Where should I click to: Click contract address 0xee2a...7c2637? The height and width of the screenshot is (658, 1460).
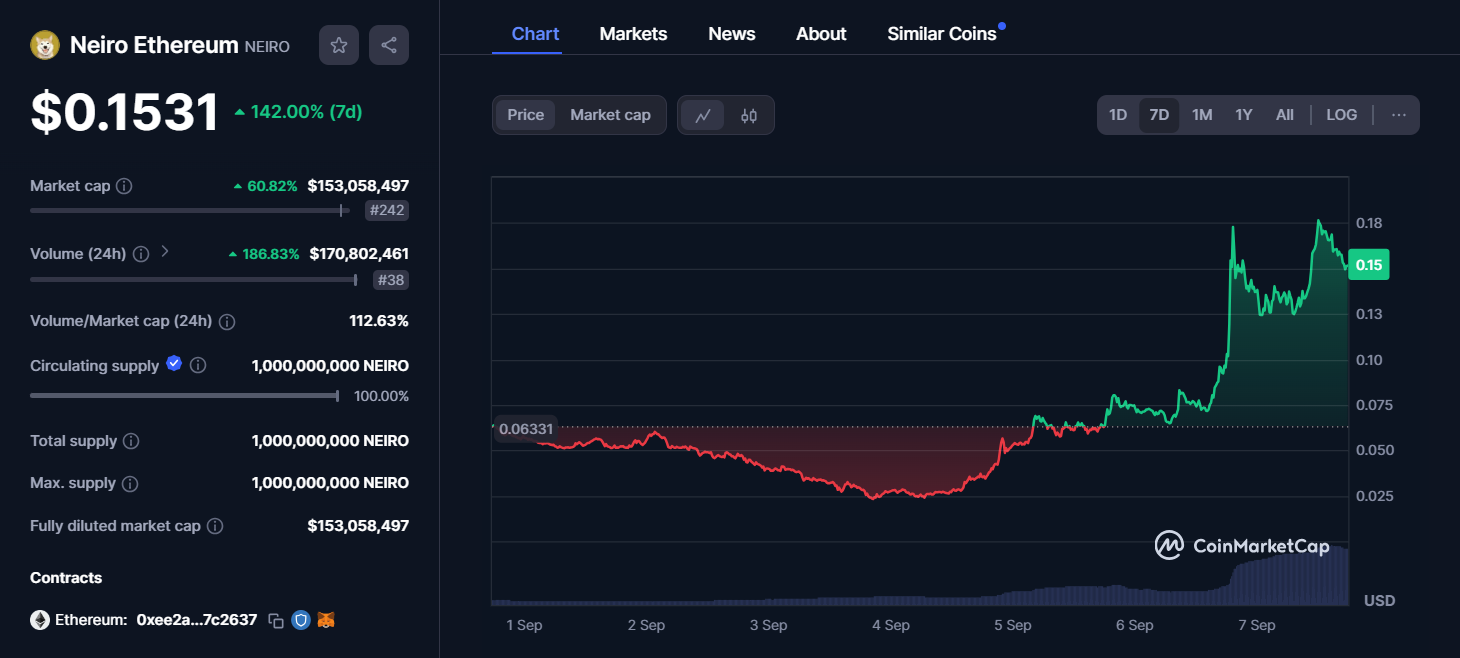coord(196,620)
